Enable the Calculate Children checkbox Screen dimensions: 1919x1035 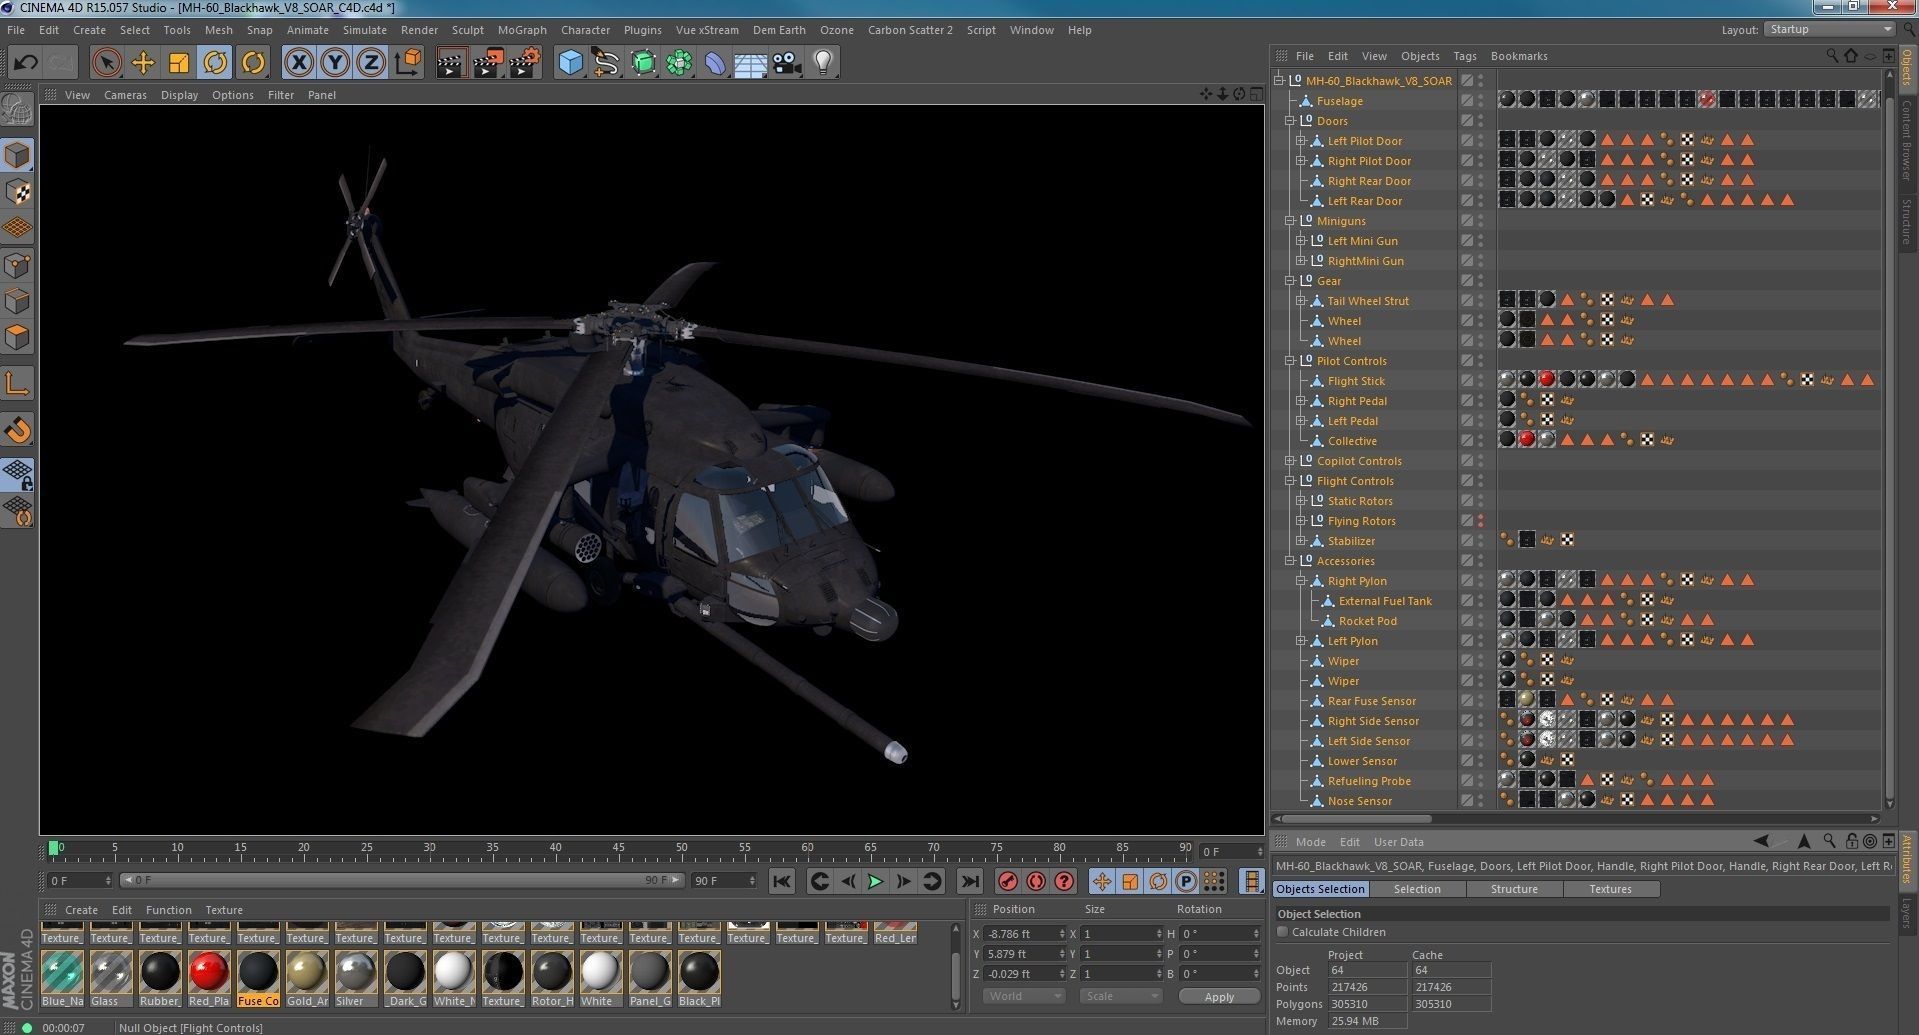click(1282, 931)
